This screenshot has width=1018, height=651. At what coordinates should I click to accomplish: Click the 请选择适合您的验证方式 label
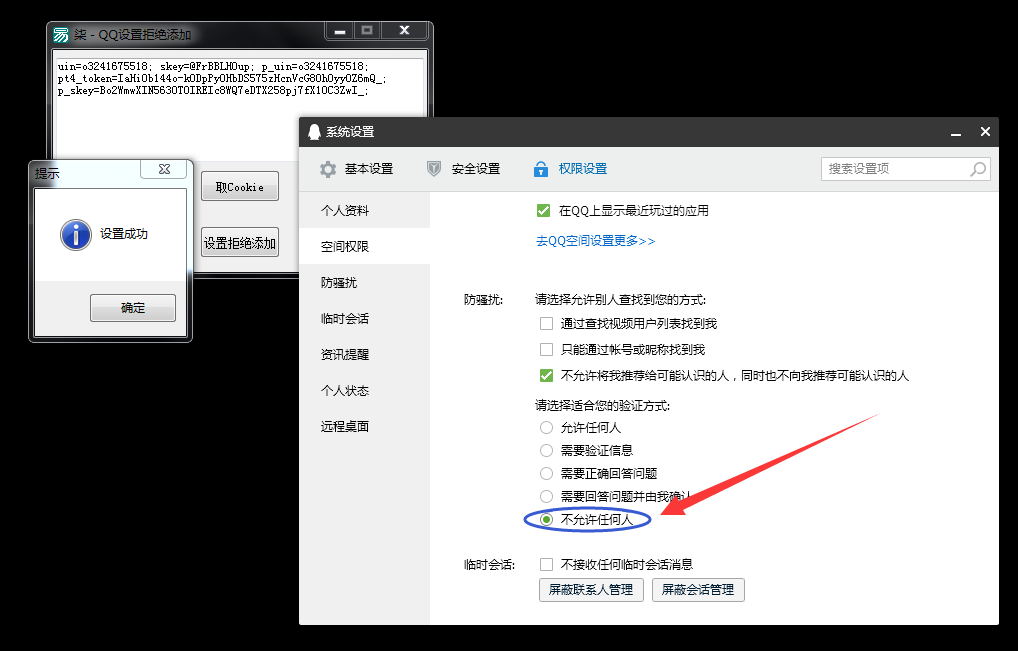coord(602,406)
